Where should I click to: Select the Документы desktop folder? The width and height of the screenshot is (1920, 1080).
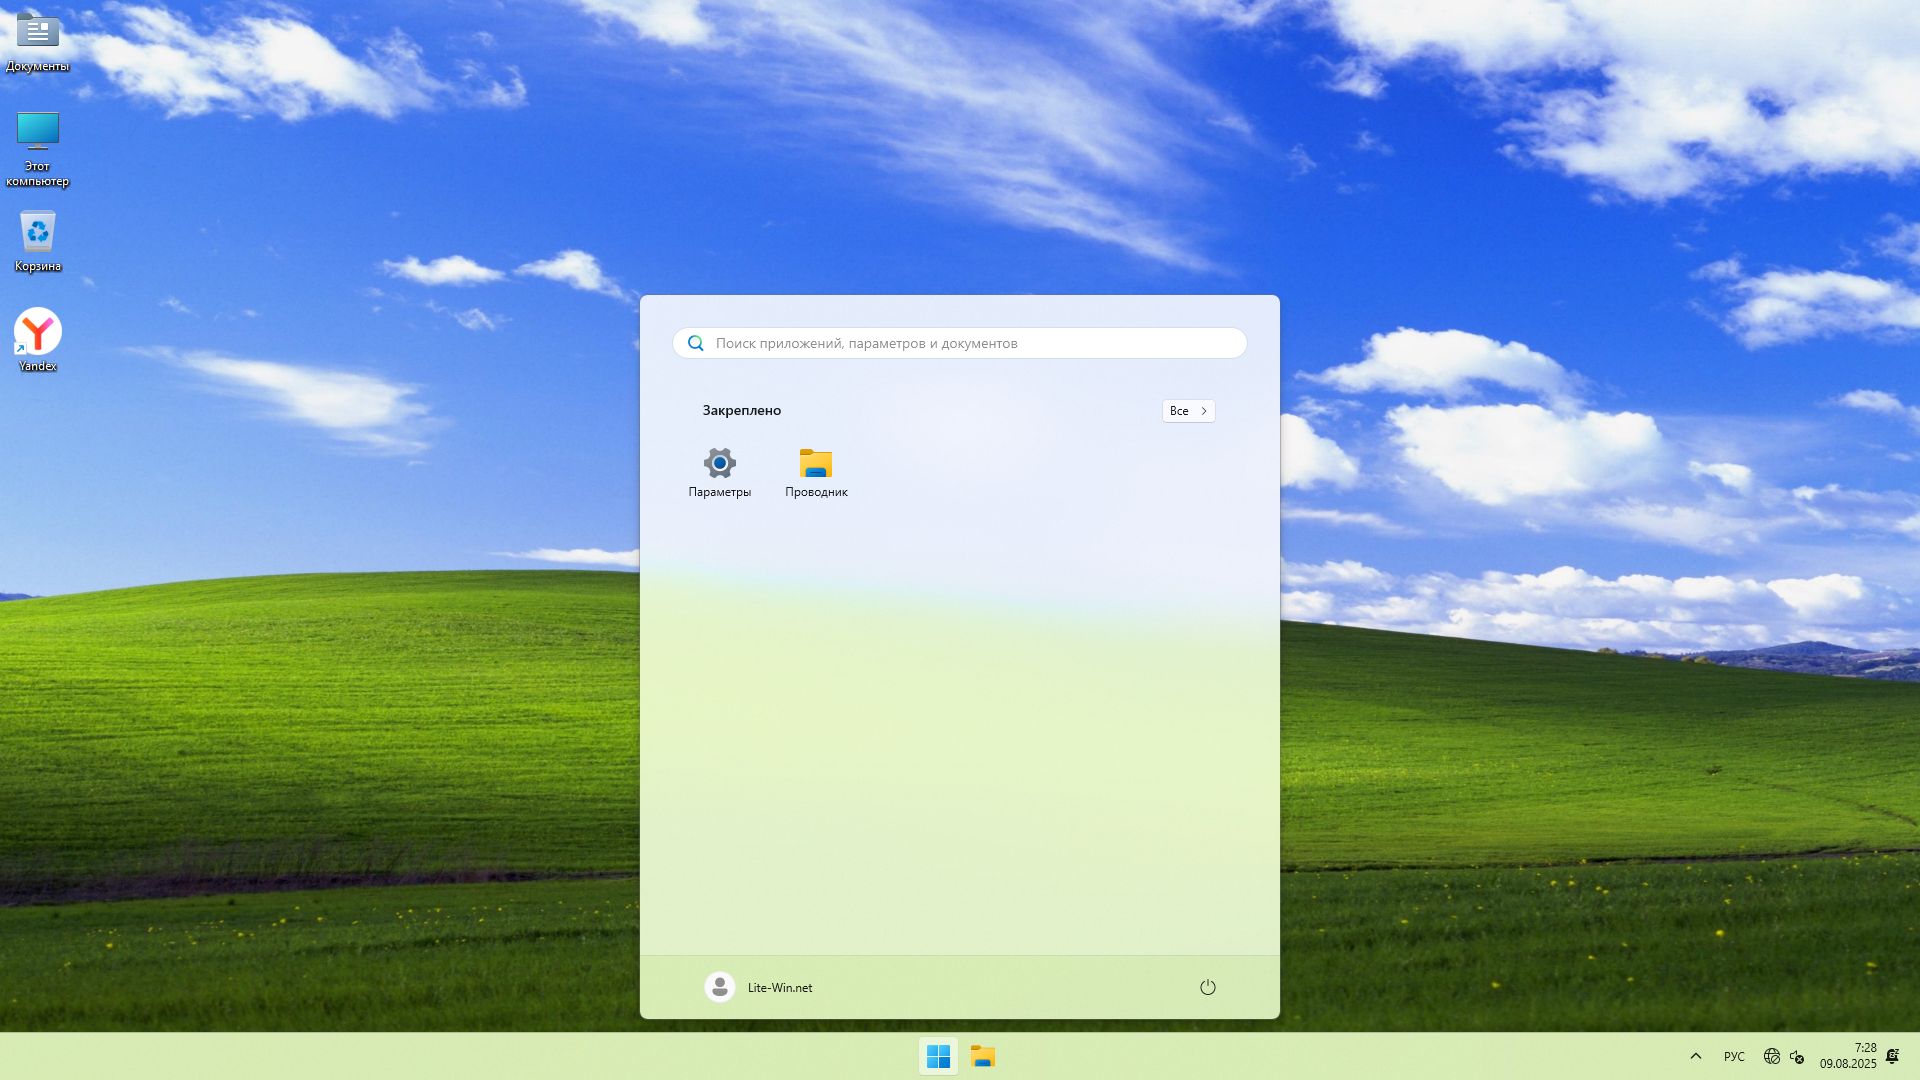tap(38, 40)
